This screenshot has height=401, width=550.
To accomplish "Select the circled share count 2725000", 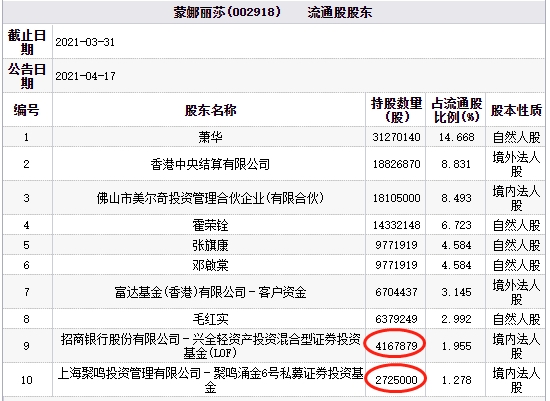I will [x=396, y=380].
